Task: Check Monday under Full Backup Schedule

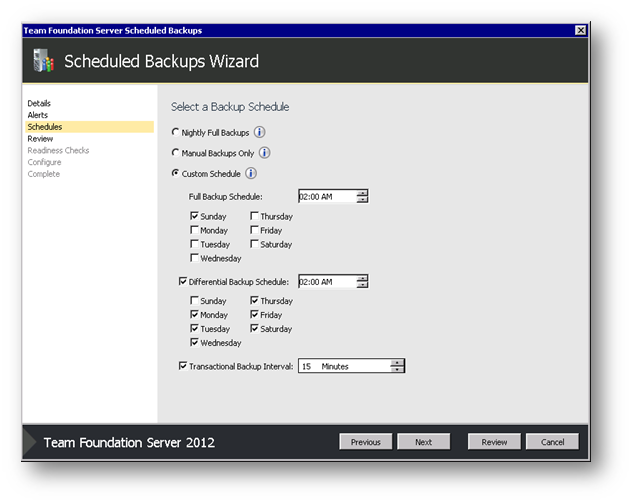Action: 194,230
